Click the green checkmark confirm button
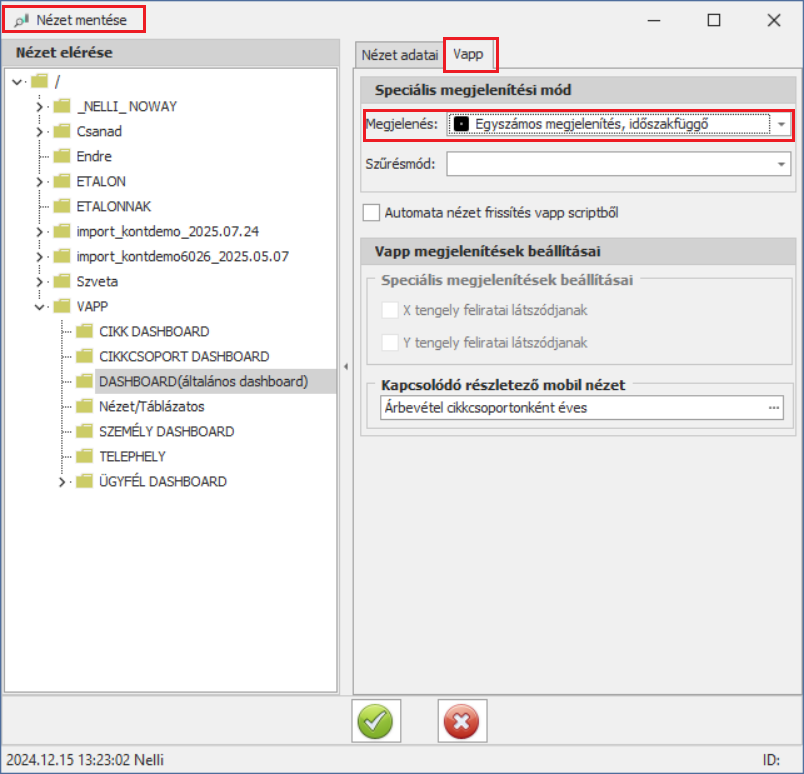The width and height of the screenshot is (804, 774). coord(376,720)
